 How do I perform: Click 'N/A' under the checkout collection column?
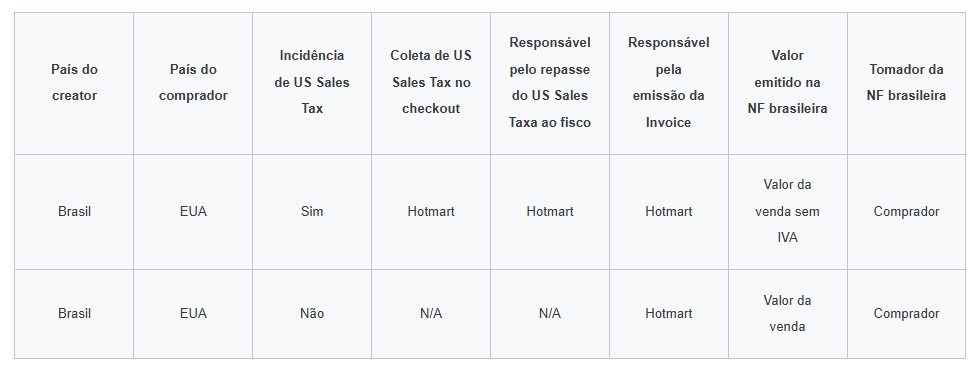431,314
